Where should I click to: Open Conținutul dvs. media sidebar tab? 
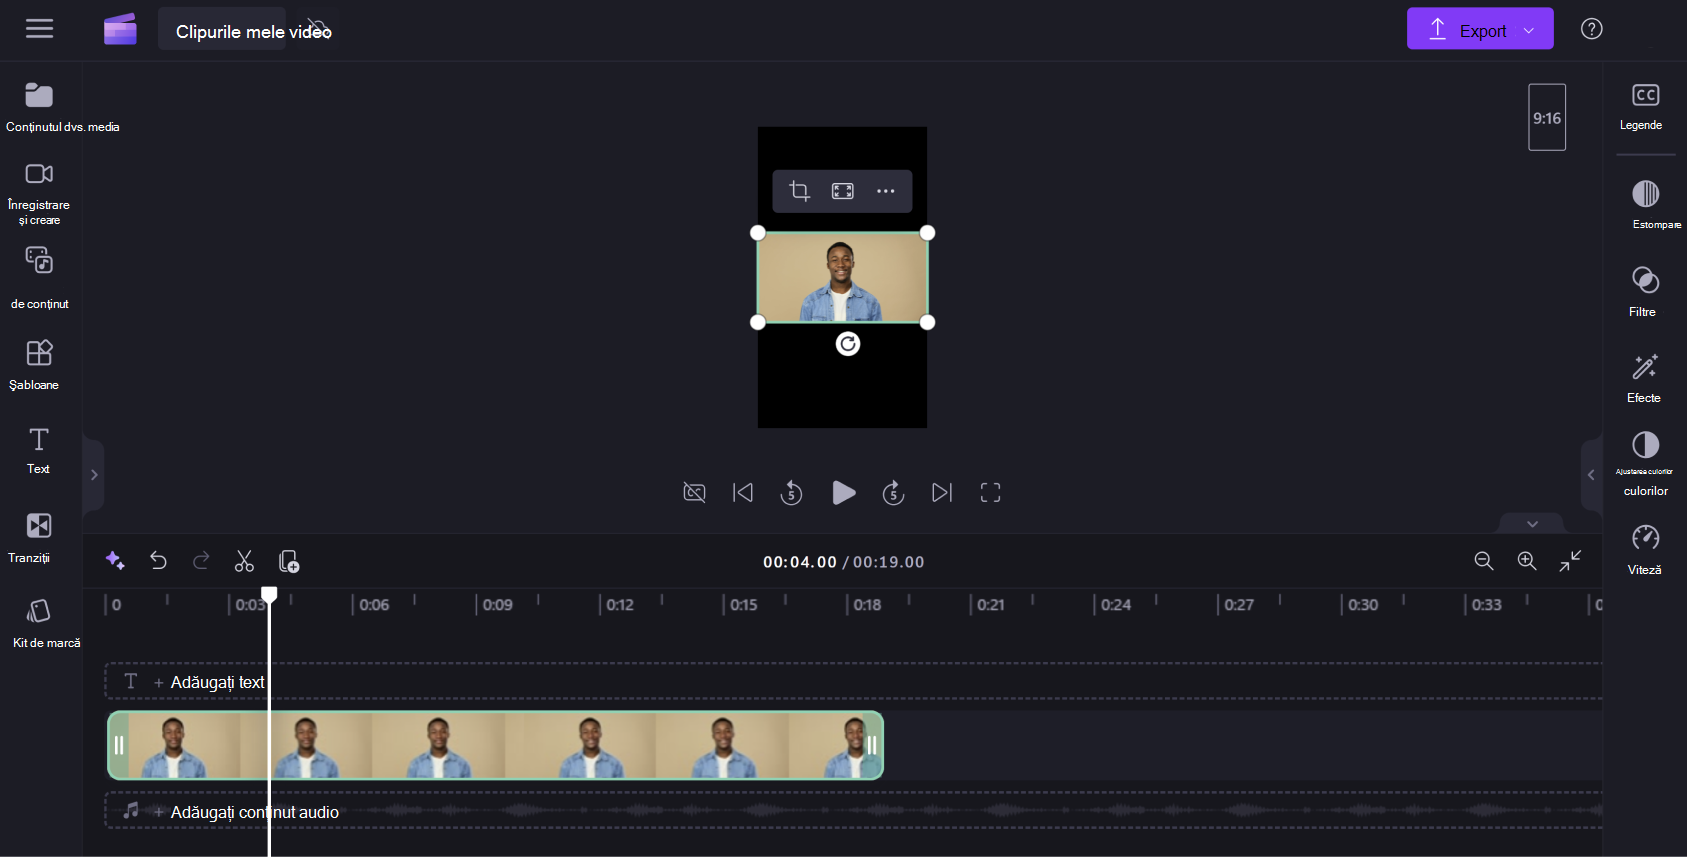click(x=40, y=107)
